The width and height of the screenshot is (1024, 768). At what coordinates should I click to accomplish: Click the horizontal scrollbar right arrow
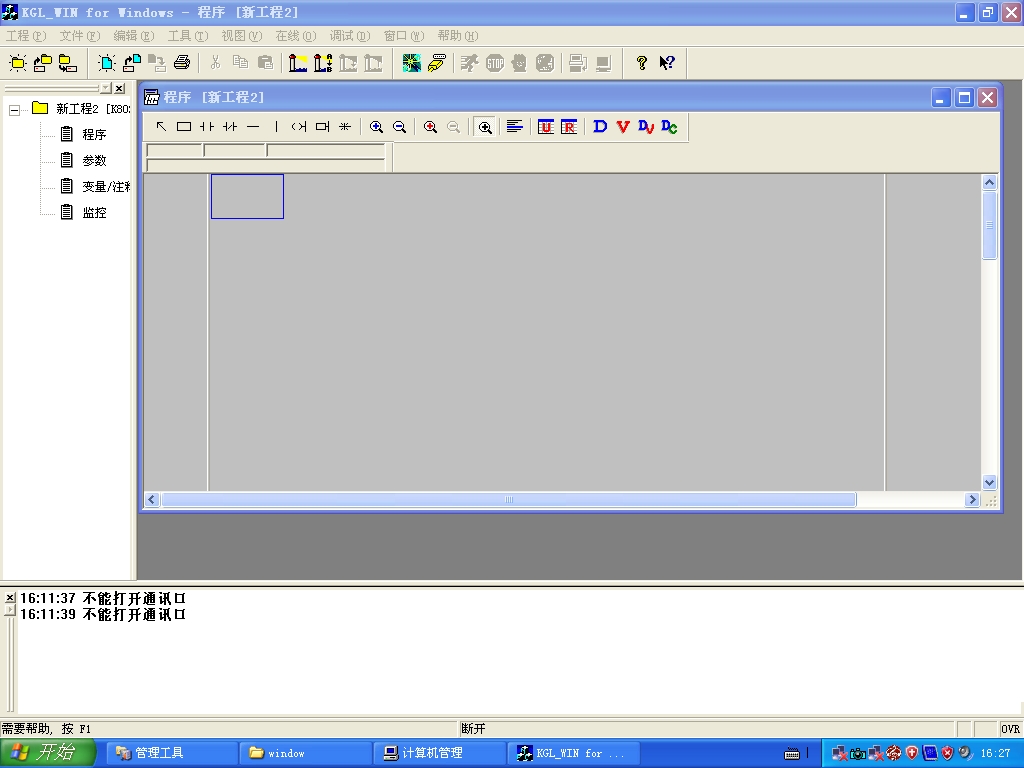tap(972, 500)
